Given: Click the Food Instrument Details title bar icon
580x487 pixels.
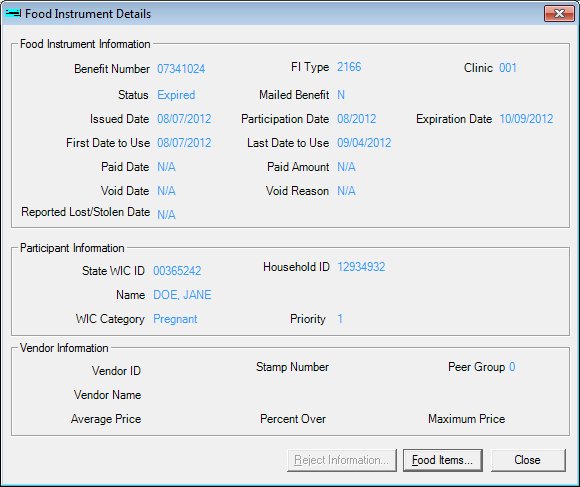Looking at the screenshot, I should pos(13,14).
